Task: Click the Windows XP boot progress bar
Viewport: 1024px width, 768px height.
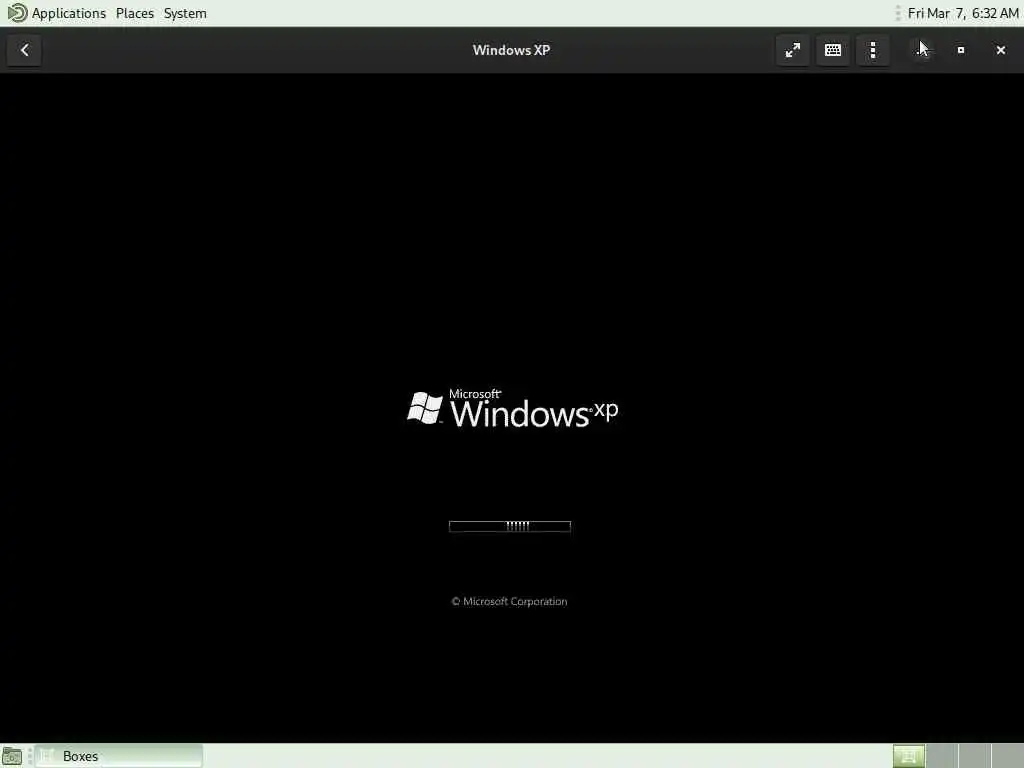Action: pos(509,526)
